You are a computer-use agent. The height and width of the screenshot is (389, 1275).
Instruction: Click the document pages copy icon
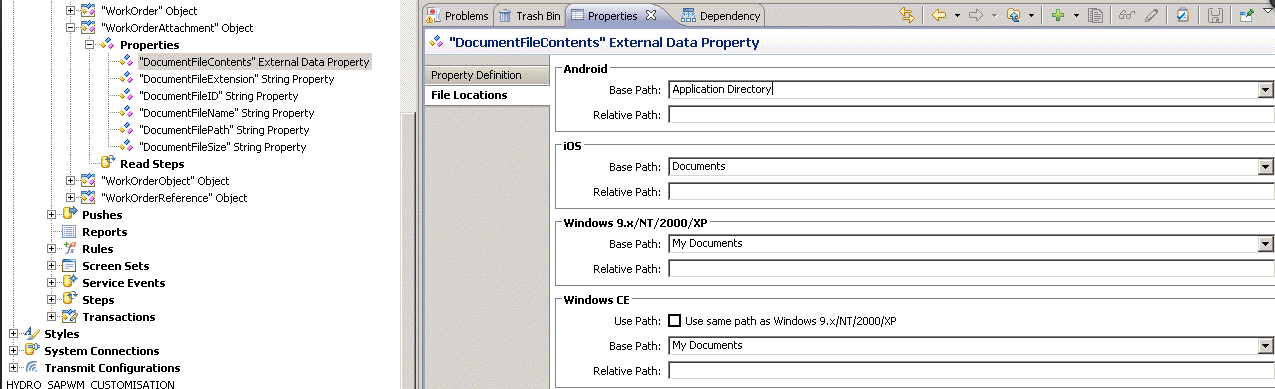pyautogui.click(x=1096, y=15)
